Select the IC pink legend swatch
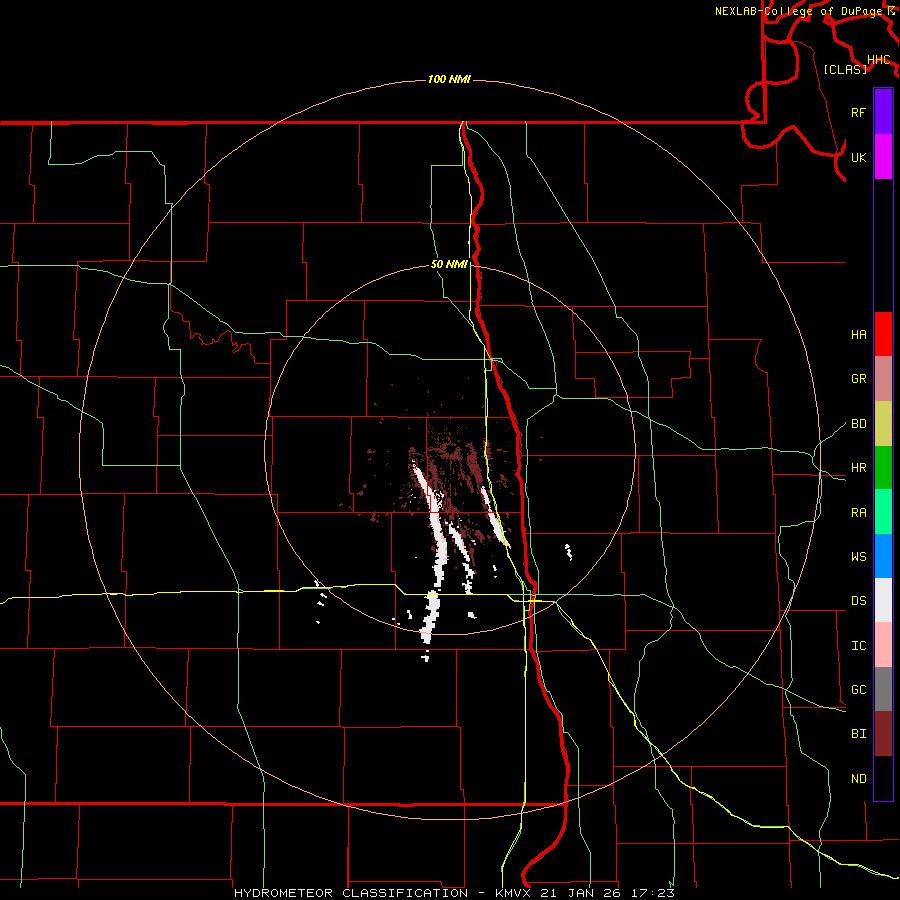Screen dimensions: 900x900 click(x=883, y=645)
